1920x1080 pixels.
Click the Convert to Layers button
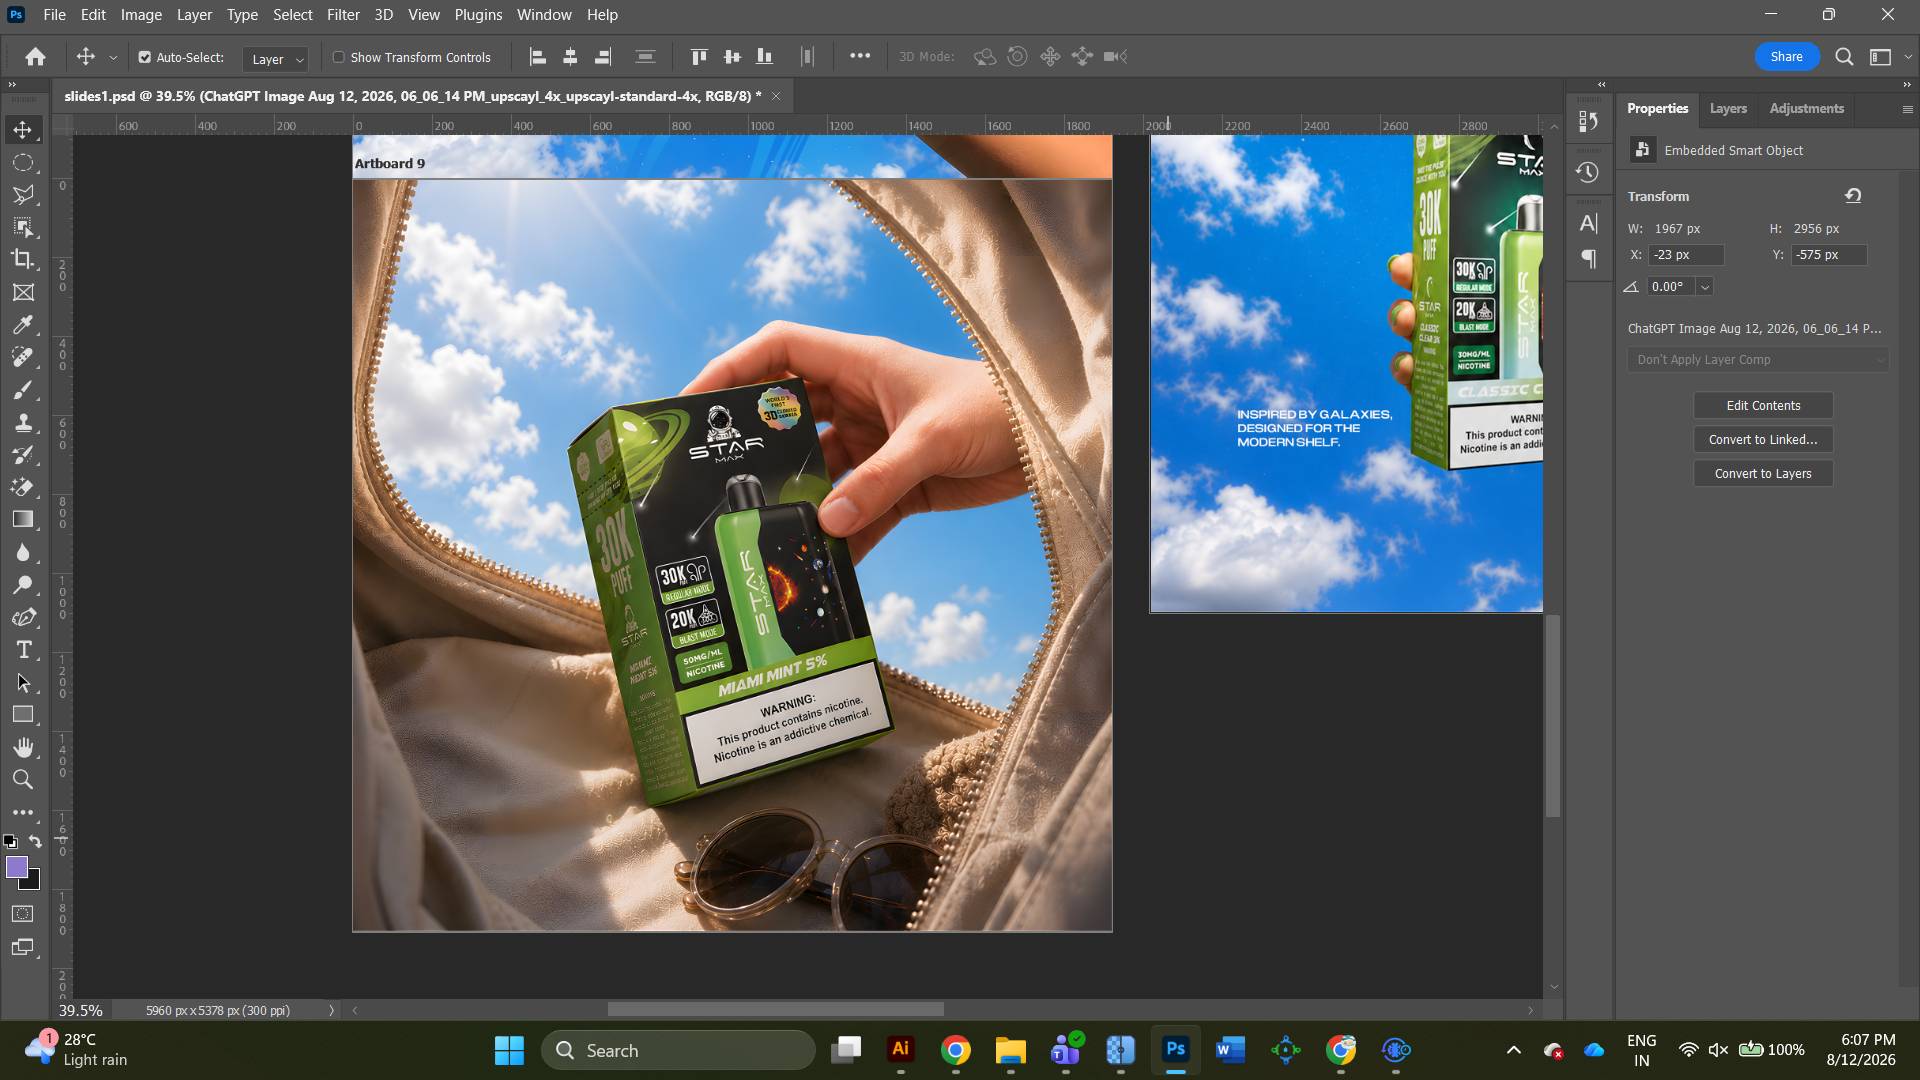coord(1763,473)
